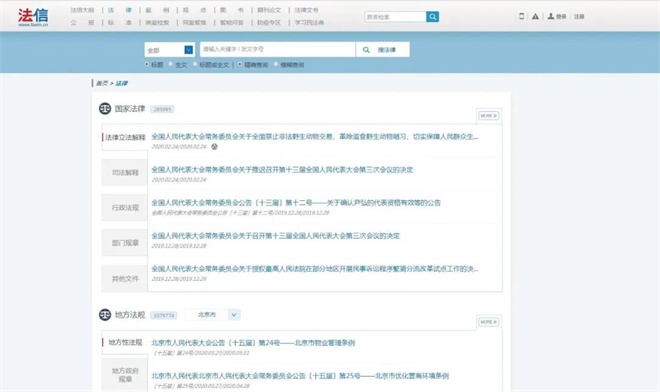The width and height of the screenshot is (660, 392).
Task: Click the mobile phone icon in header
Action: point(522,16)
